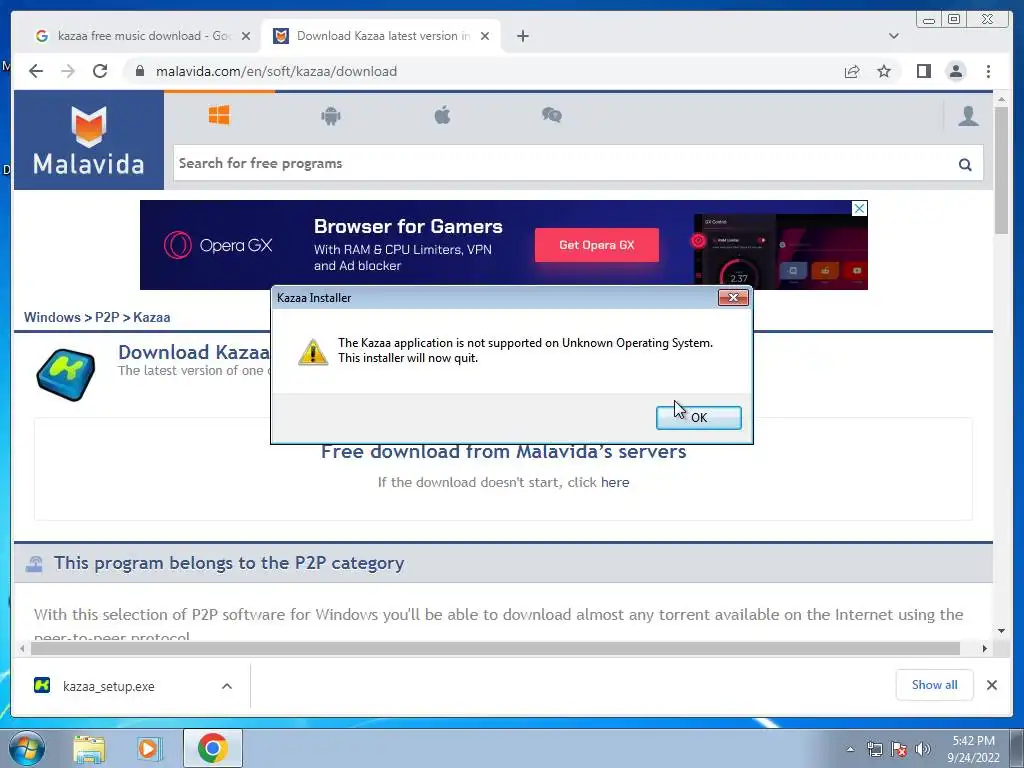Viewport: 1024px width, 768px height.
Task: Open Windows breadcrumb link
Action: (x=52, y=317)
